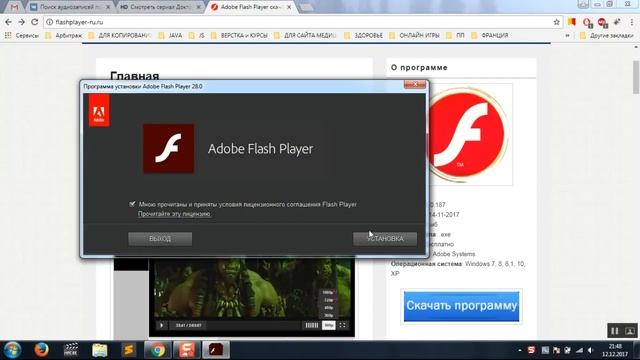Switch to Flash installer taskbar item
640x360 pixels.
[x=216, y=350]
